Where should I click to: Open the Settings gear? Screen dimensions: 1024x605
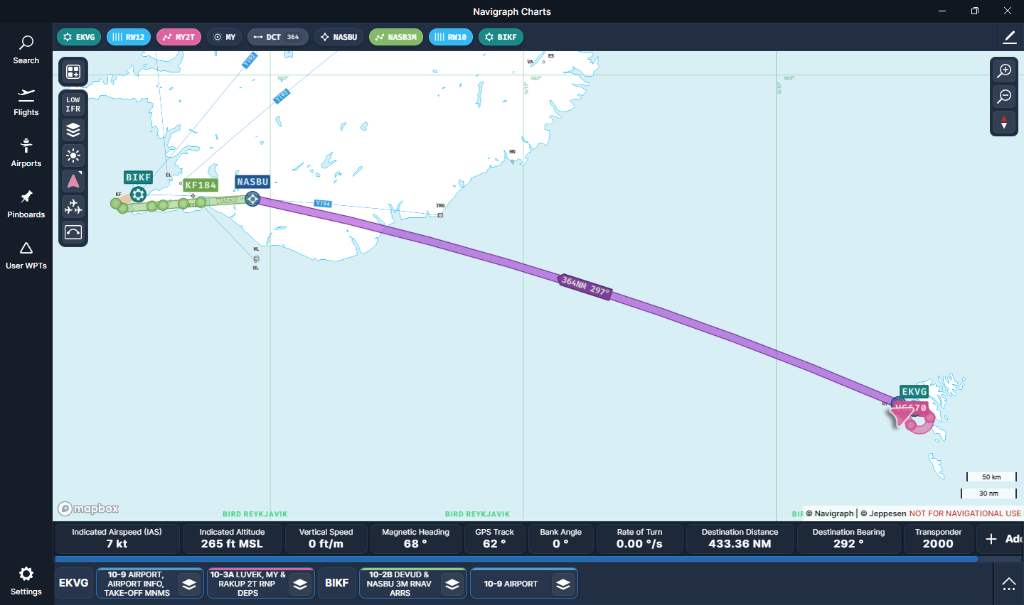pyautogui.click(x=26, y=580)
